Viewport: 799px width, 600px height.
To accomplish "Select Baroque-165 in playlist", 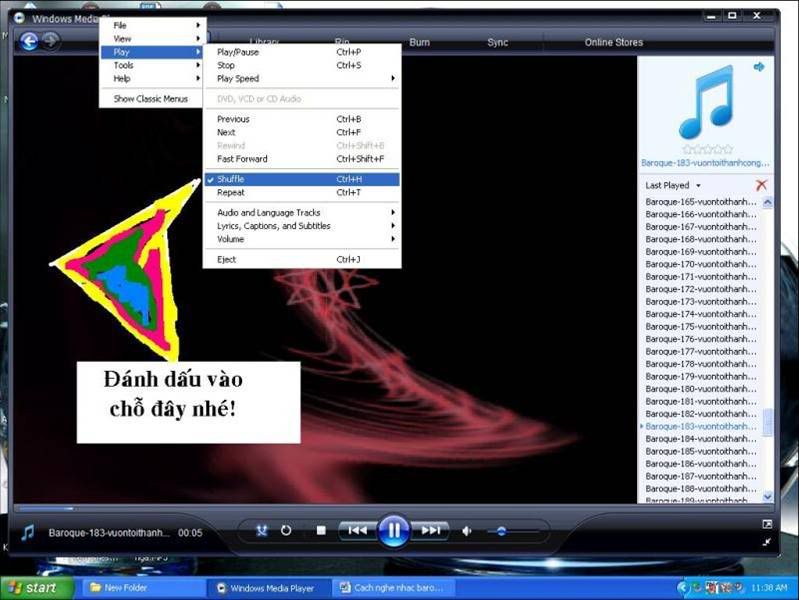I will (701, 201).
